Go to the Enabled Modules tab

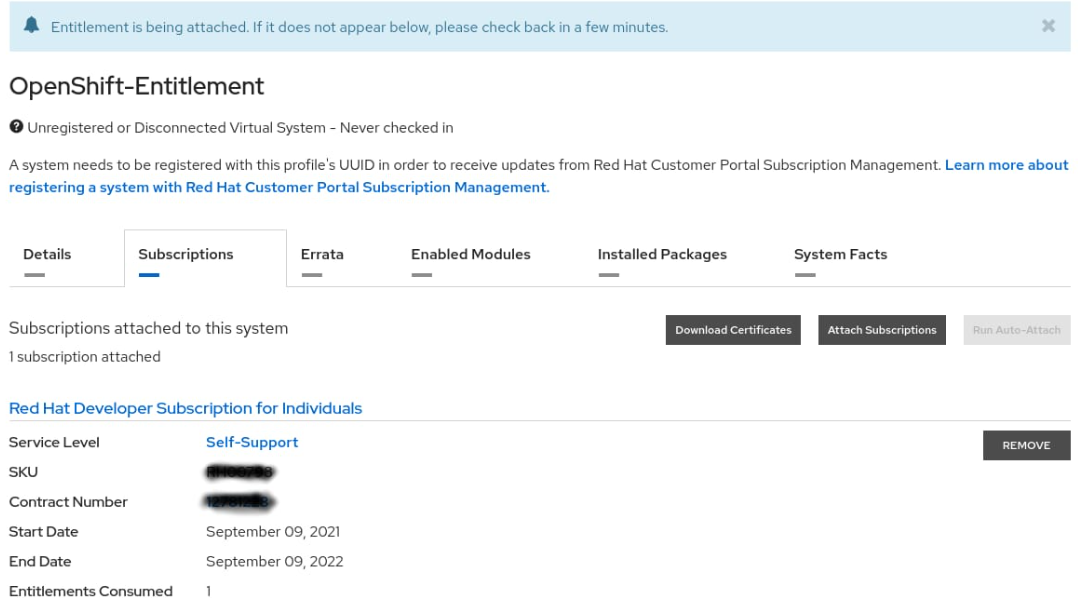click(x=470, y=254)
